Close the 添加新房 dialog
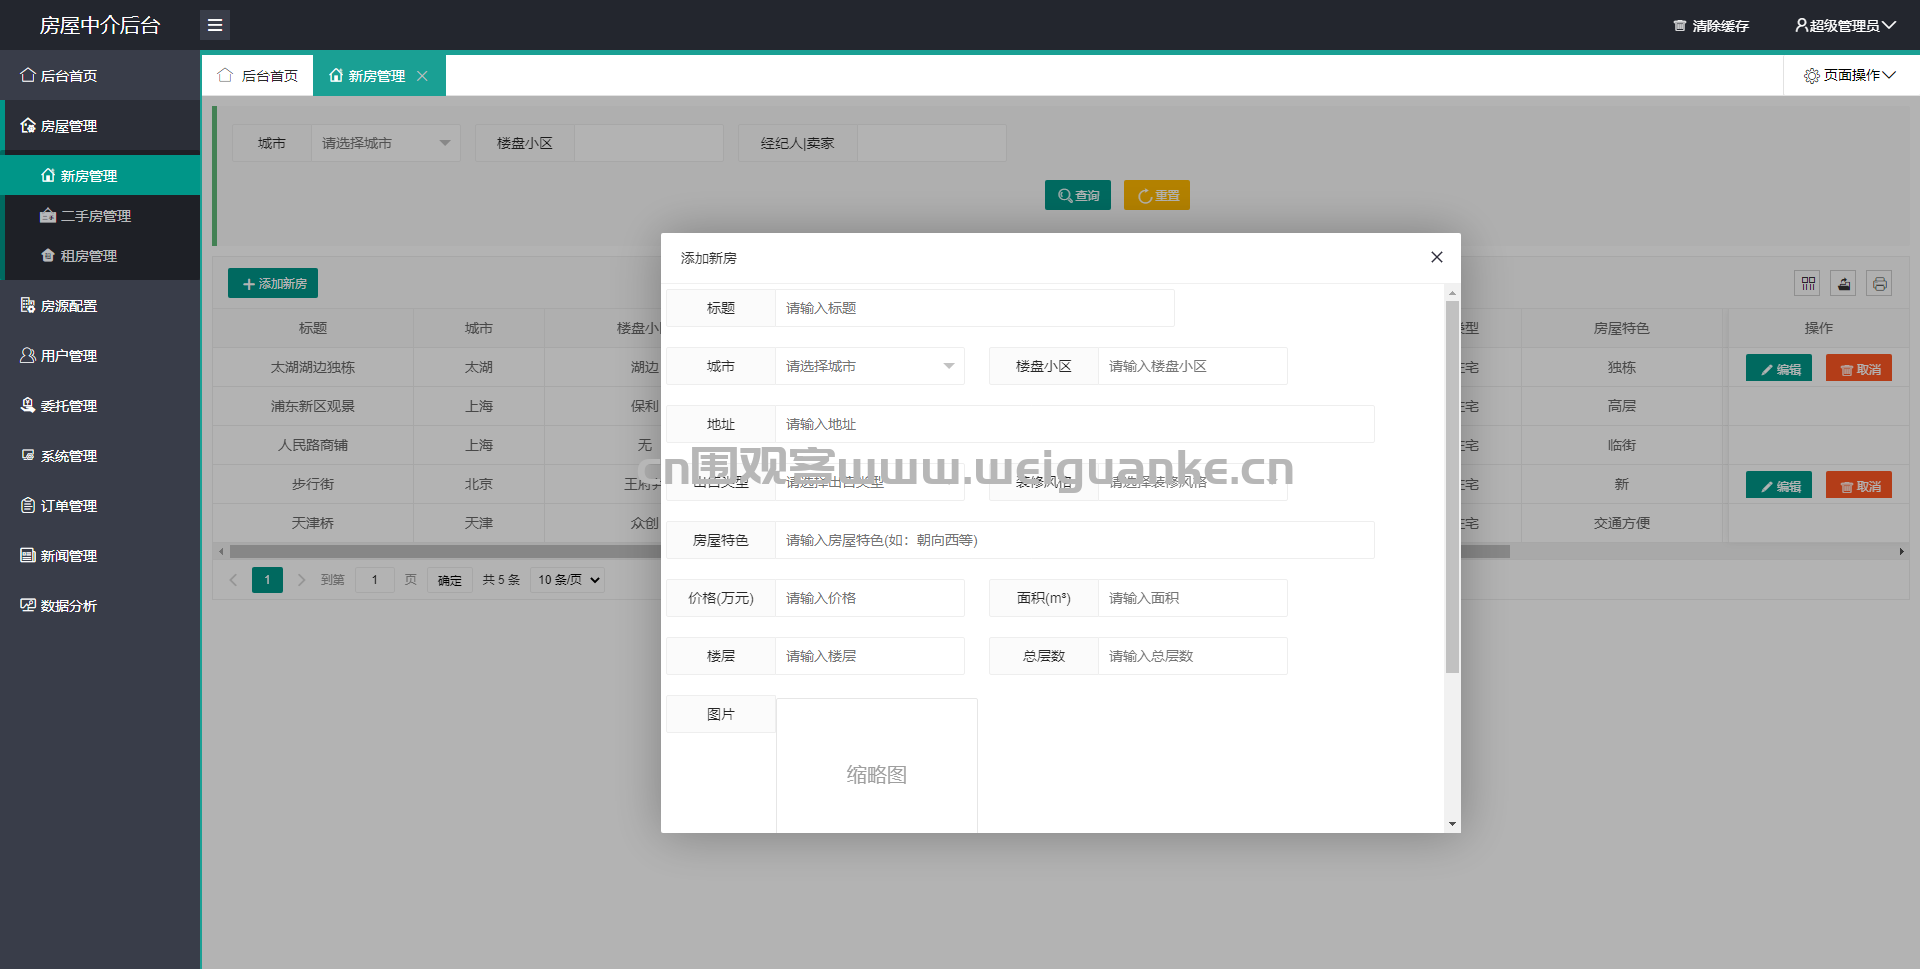The height and width of the screenshot is (969, 1920). (x=1437, y=257)
